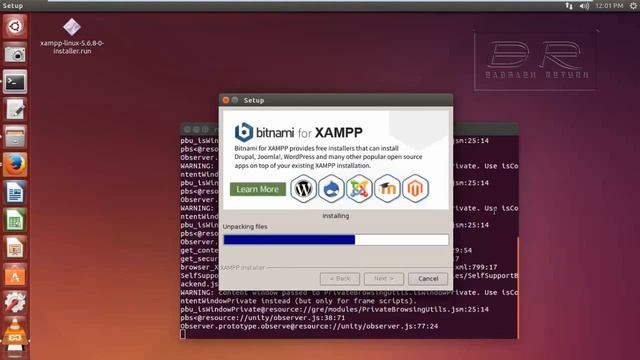
Task: Select the xampp-linux-5.6.8-0-installer.run desktop file
Action: 72,37
